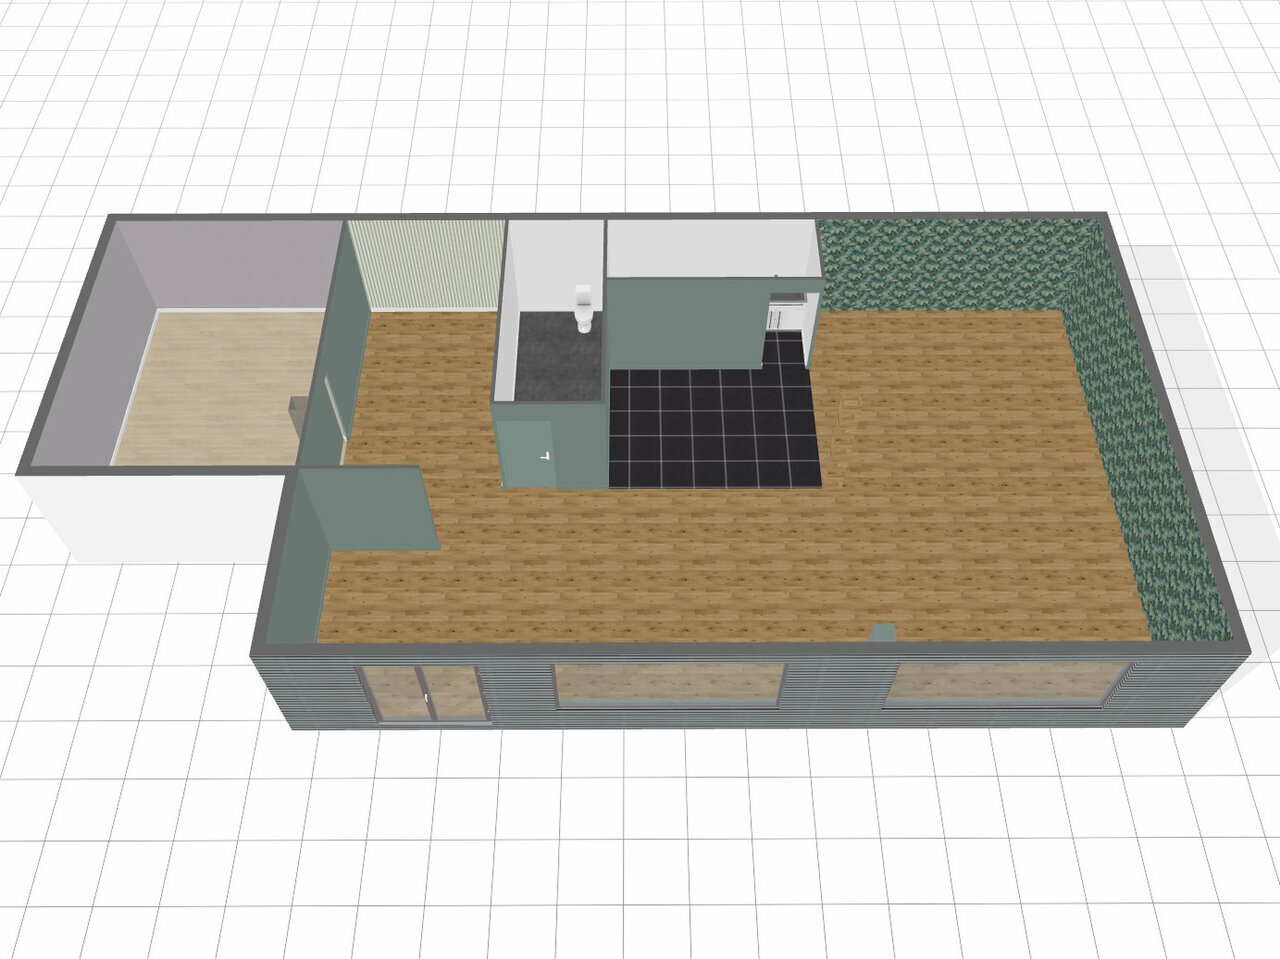
Task: Select the white exterior wall of left annex
Action: pyautogui.click(x=150, y=515)
